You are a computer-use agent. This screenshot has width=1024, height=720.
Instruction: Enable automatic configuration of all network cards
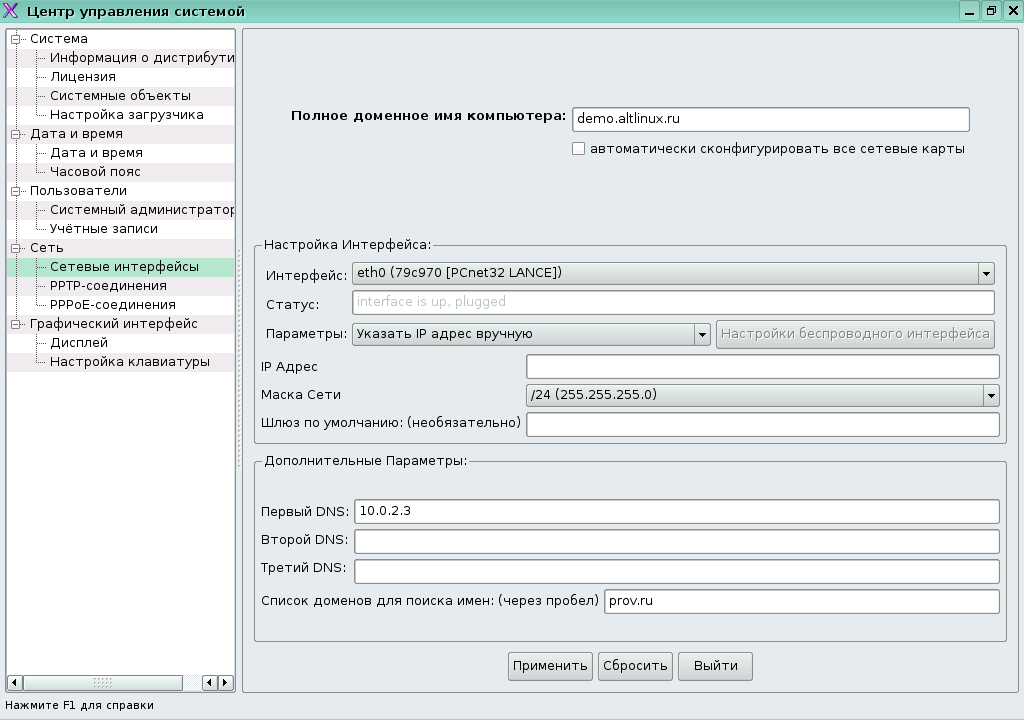pyautogui.click(x=578, y=149)
